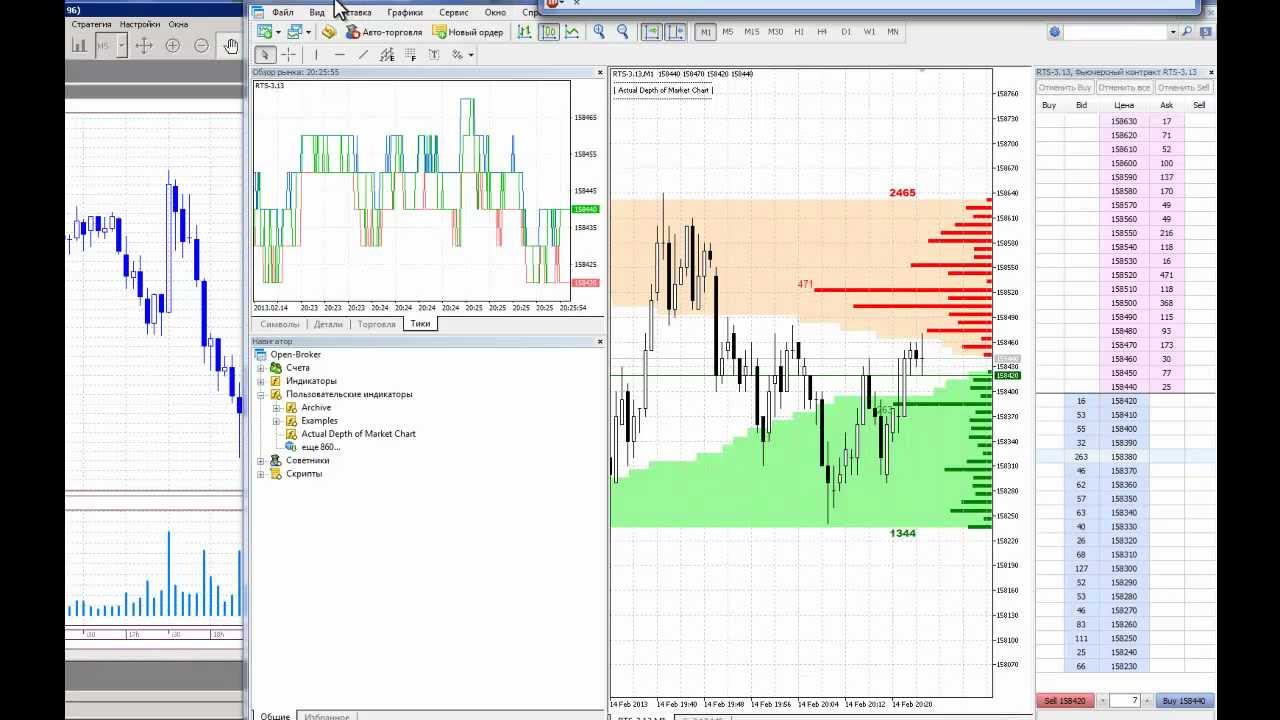Click the Market Watch toolbar icon
Image resolution: width=1280 pixels, height=720 pixels.
(328, 32)
